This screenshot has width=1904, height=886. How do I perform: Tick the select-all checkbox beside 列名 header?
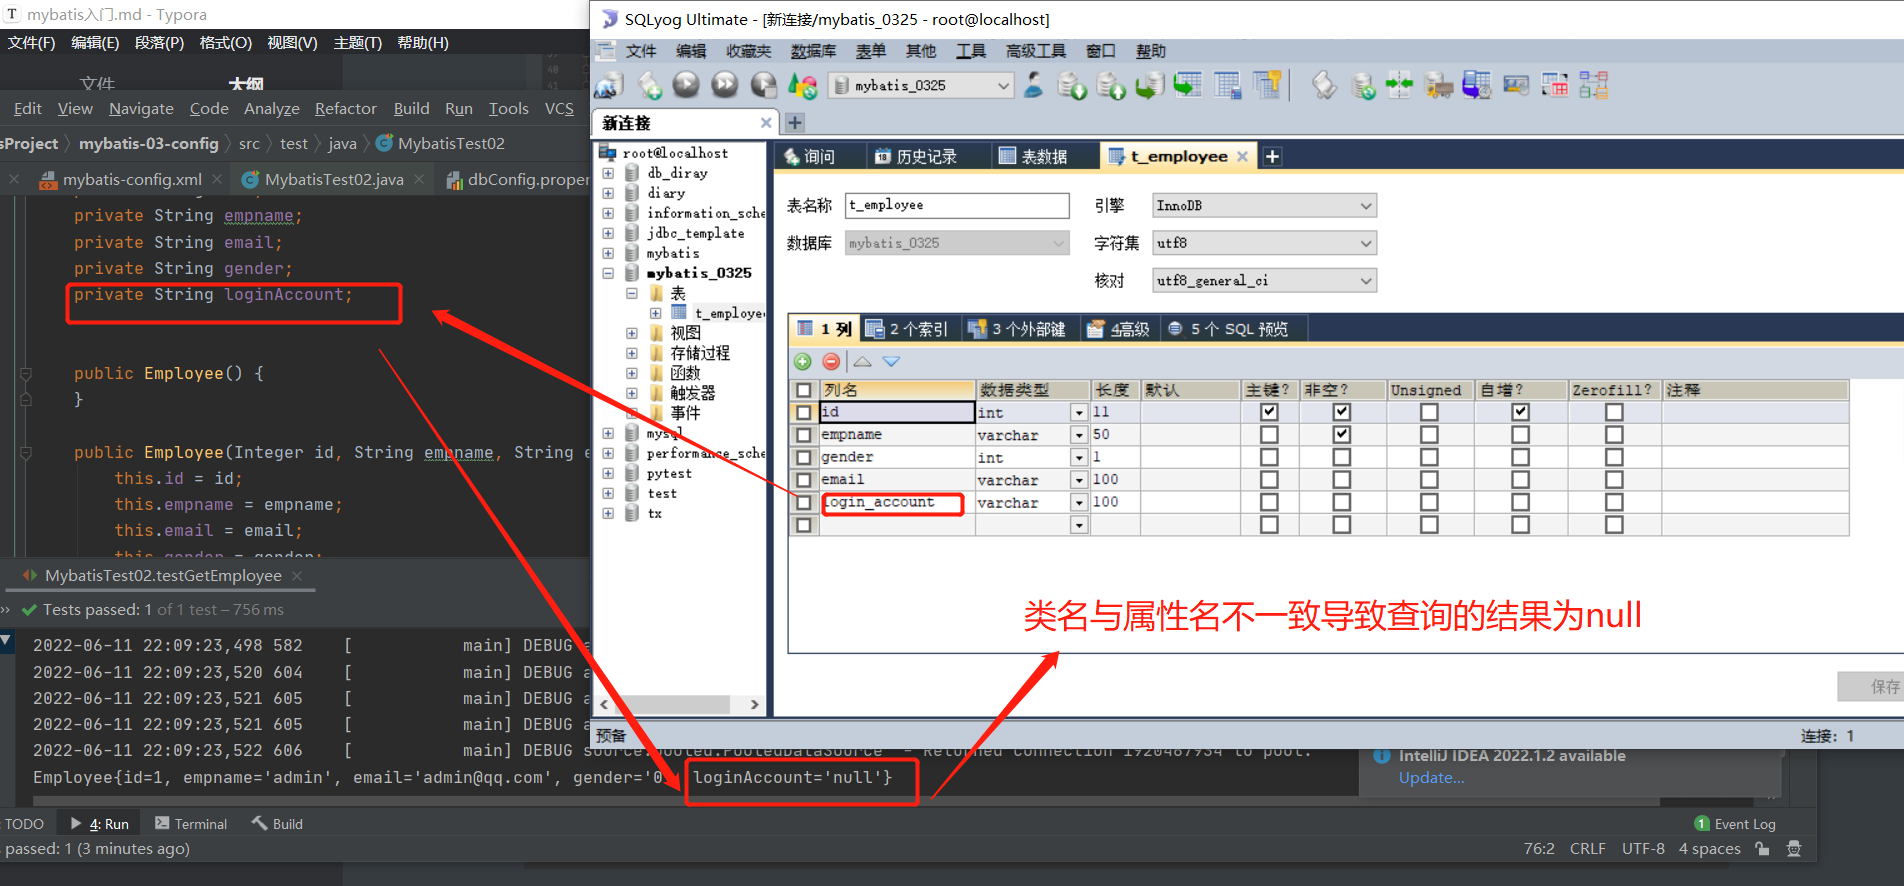click(803, 390)
